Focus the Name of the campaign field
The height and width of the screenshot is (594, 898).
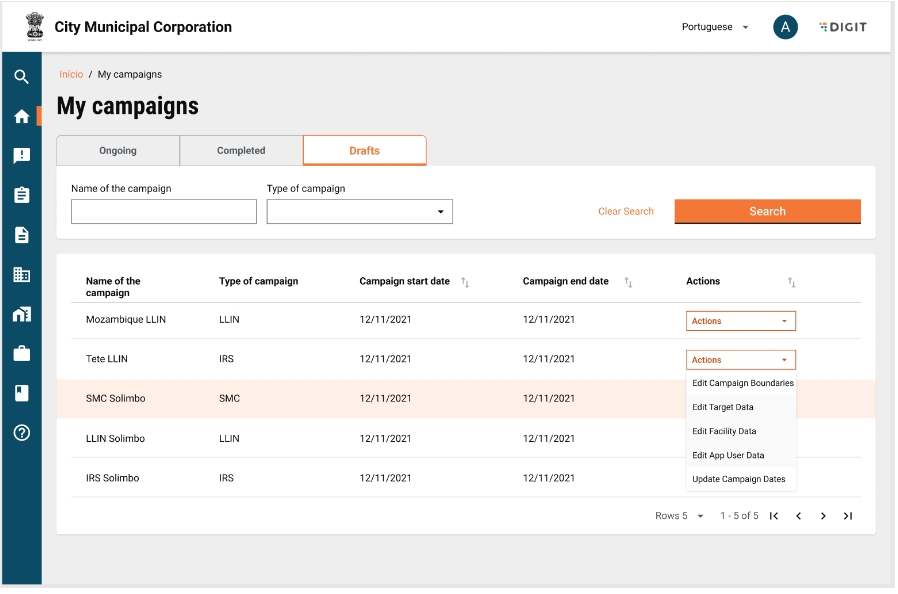click(x=164, y=211)
